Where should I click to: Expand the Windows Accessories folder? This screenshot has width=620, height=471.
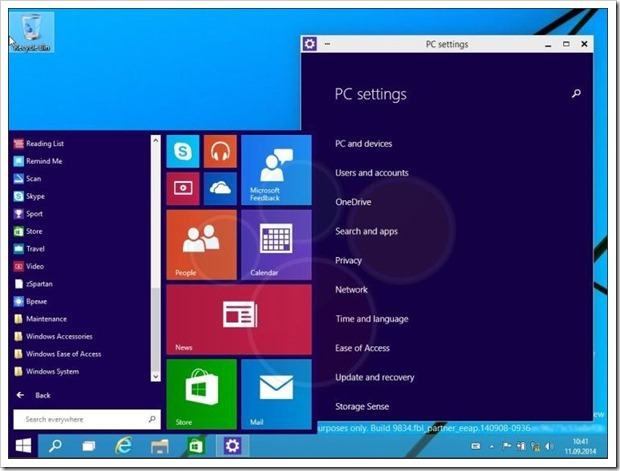click(x=59, y=337)
